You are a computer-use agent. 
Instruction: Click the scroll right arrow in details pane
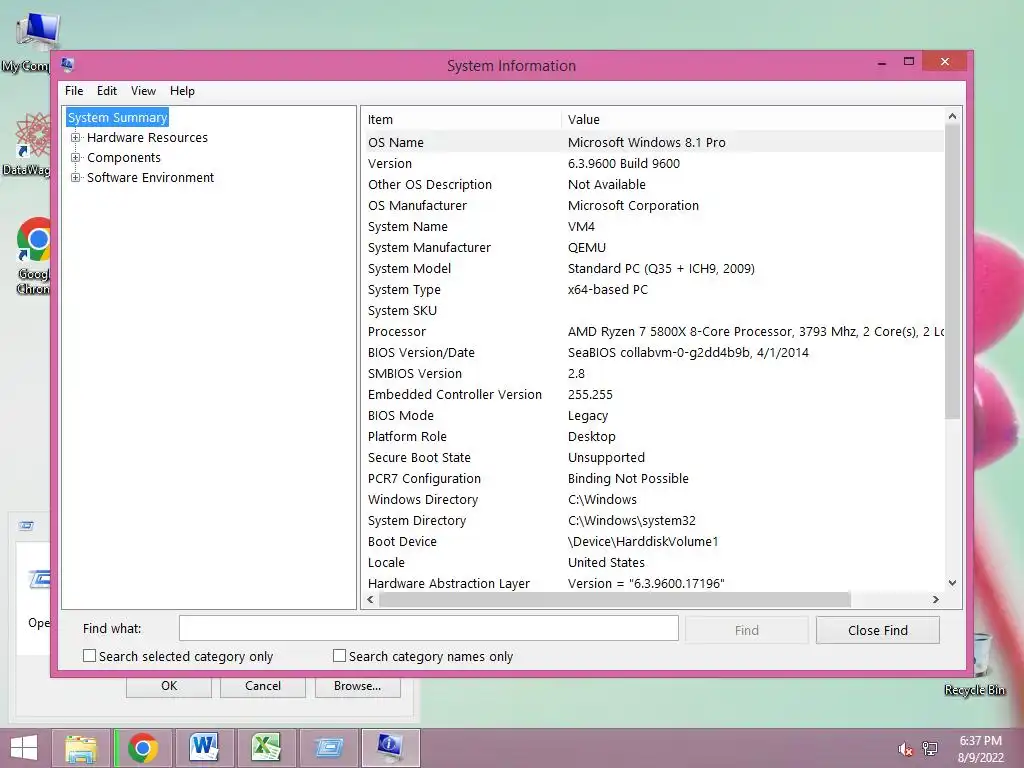[936, 600]
